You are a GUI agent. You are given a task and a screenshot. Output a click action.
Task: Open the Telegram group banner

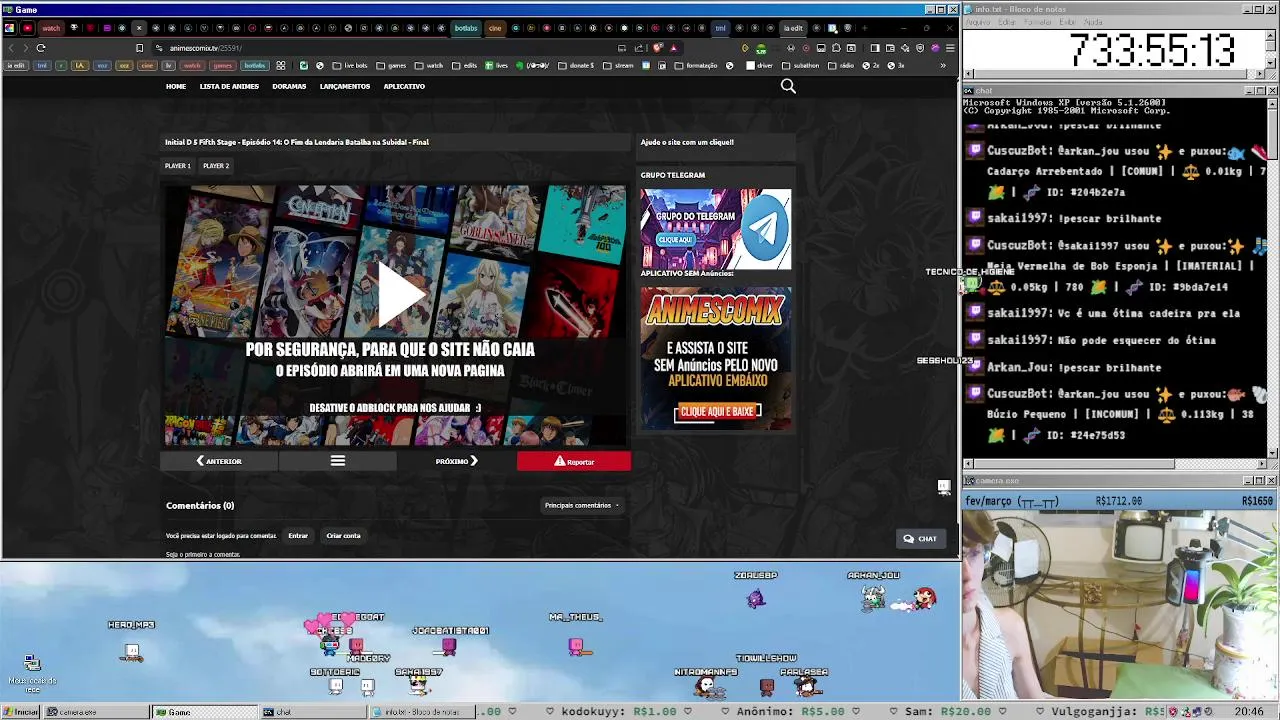pyautogui.click(x=716, y=229)
